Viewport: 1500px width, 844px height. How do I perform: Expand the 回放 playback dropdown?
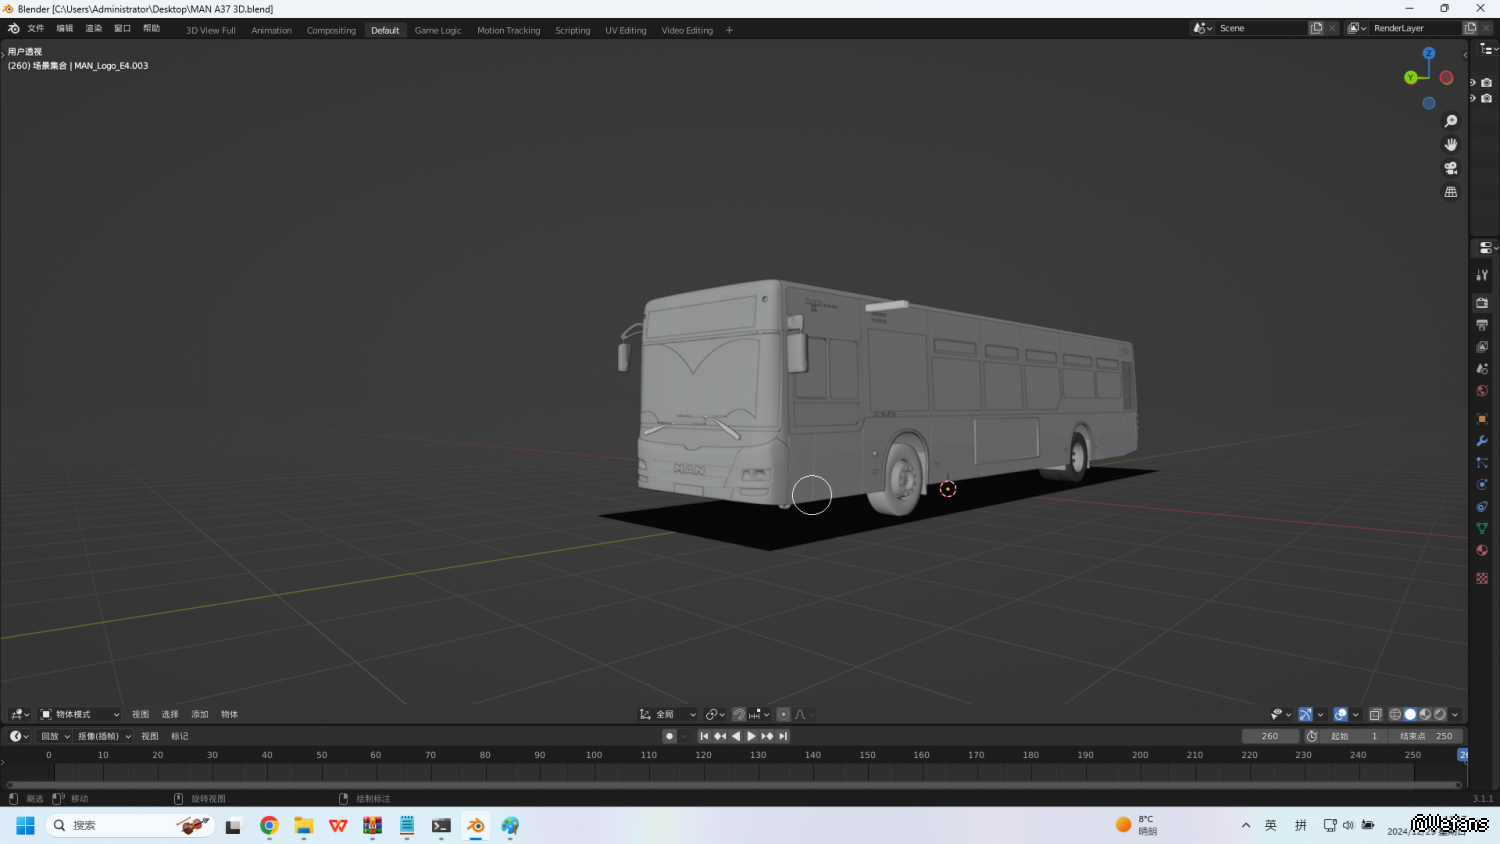(55, 736)
